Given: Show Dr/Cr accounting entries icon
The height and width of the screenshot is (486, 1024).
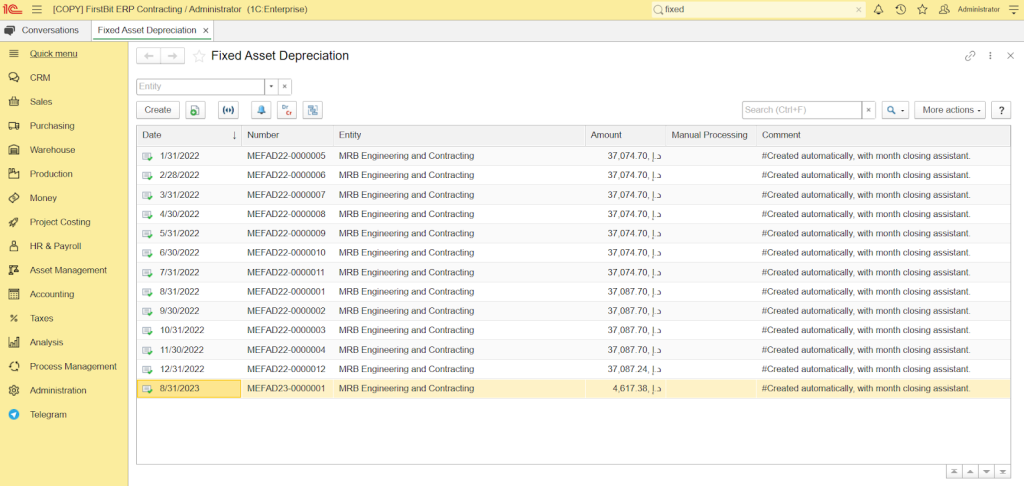Looking at the screenshot, I should click(287, 110).
